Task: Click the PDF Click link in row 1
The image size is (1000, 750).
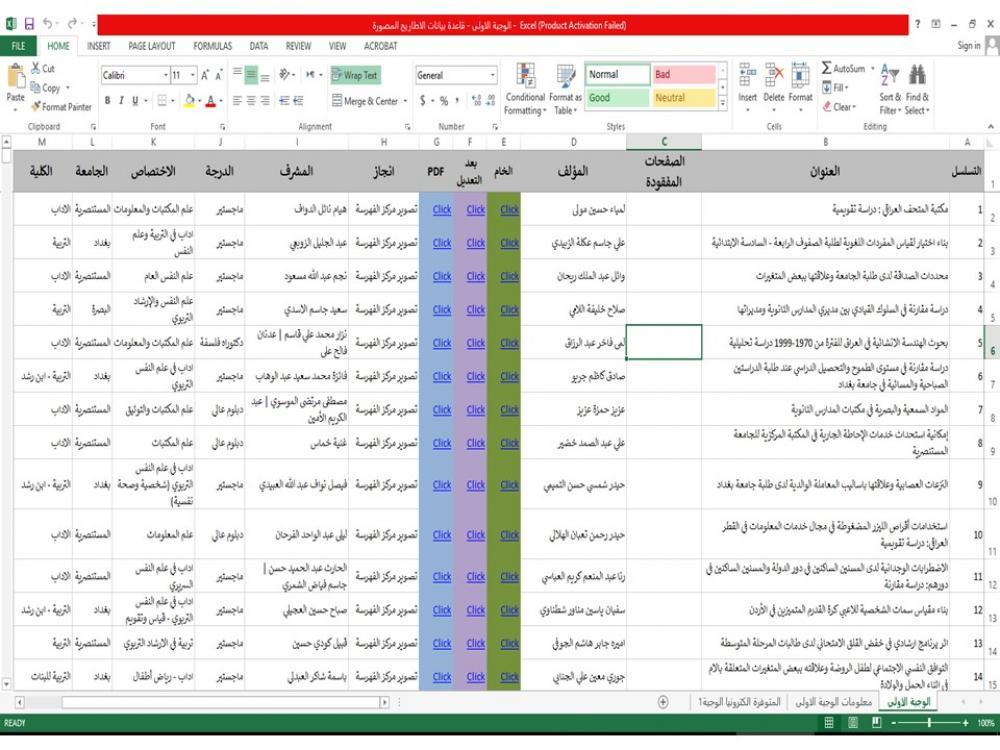Action: 441,210
